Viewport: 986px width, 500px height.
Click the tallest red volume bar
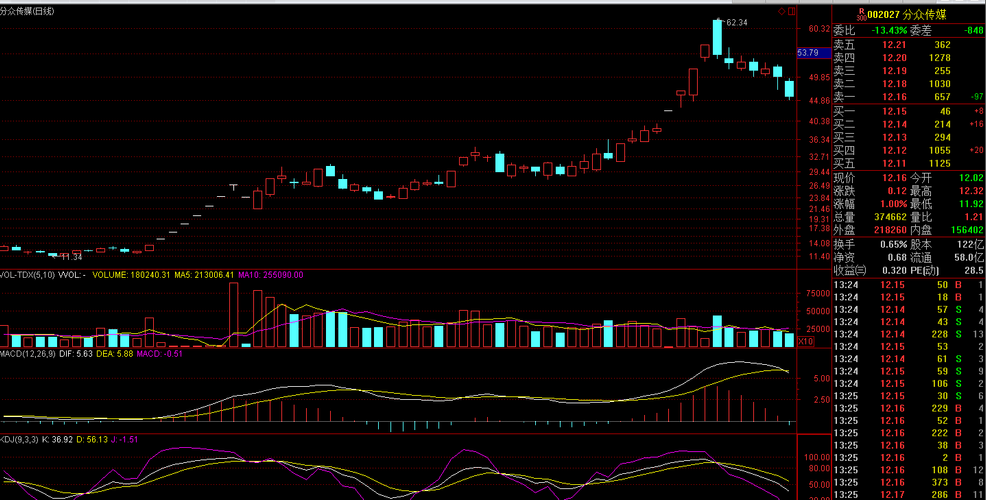coord(233,315)
